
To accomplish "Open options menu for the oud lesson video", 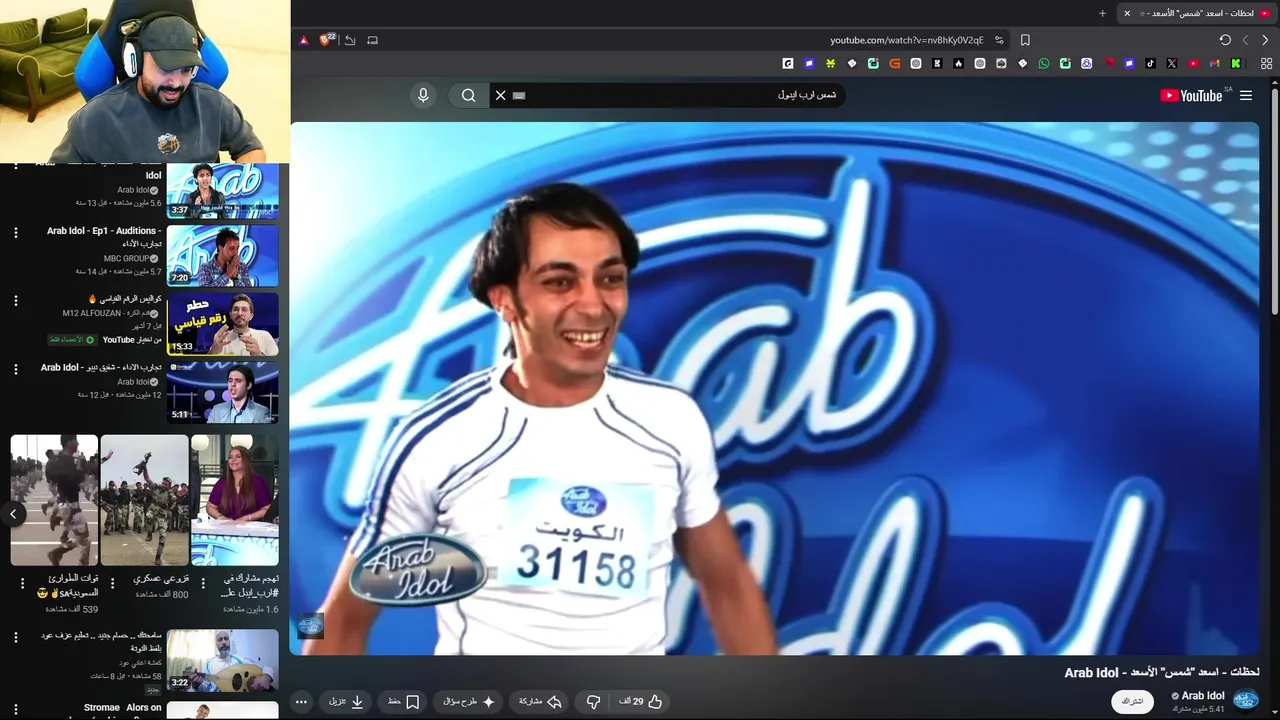I will pyautogui.click(x=15, y=637).
